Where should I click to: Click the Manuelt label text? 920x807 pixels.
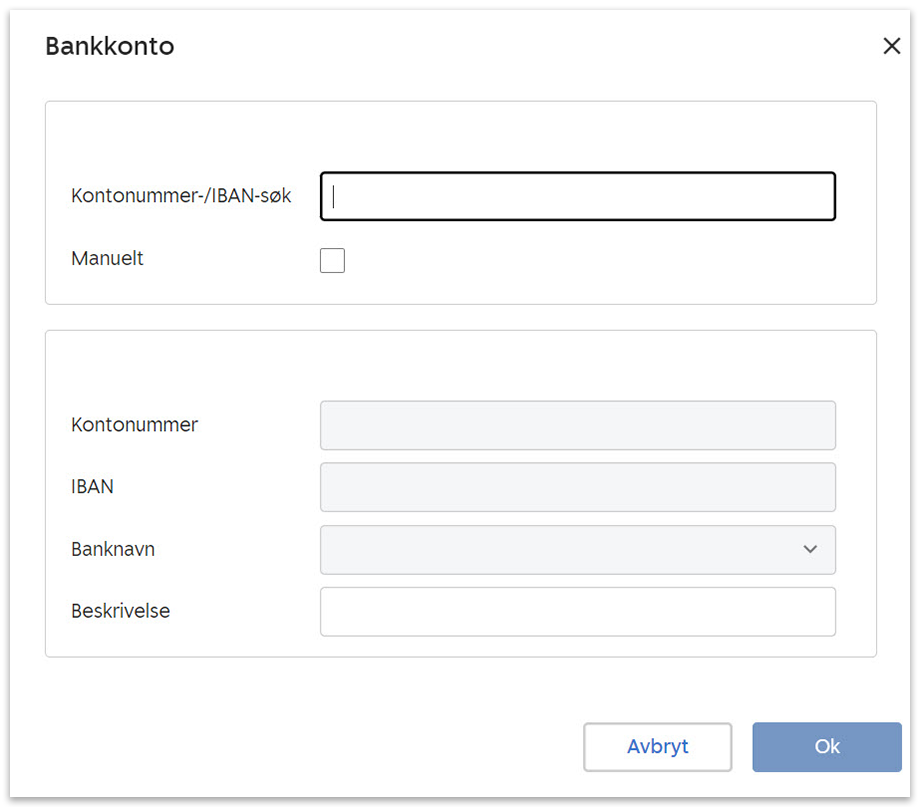pyautogui.click(x=107, y=259)
